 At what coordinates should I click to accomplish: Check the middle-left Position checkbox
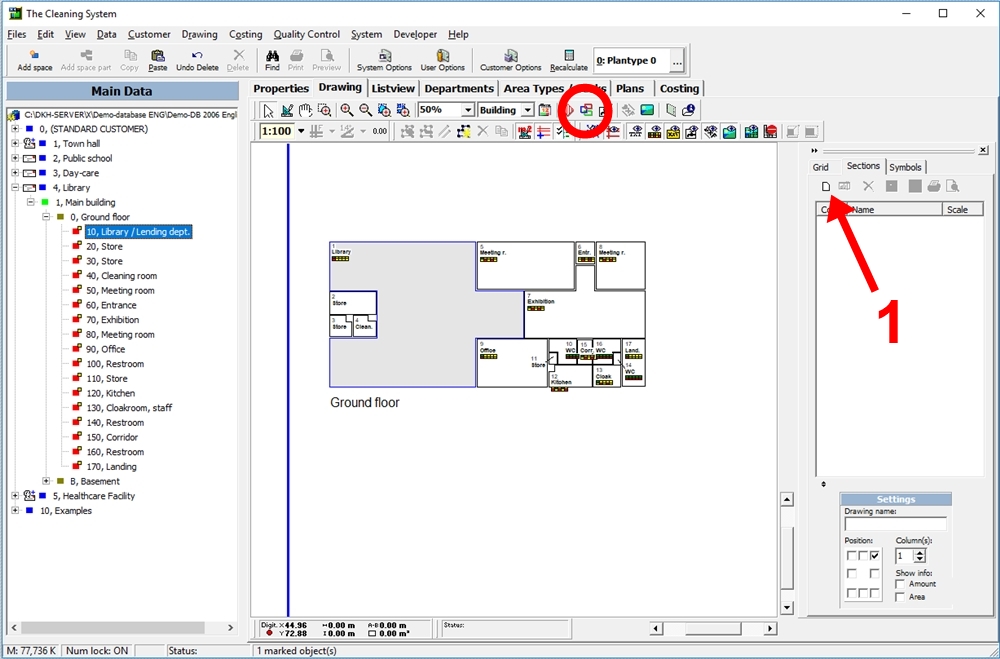coord(851,574)
